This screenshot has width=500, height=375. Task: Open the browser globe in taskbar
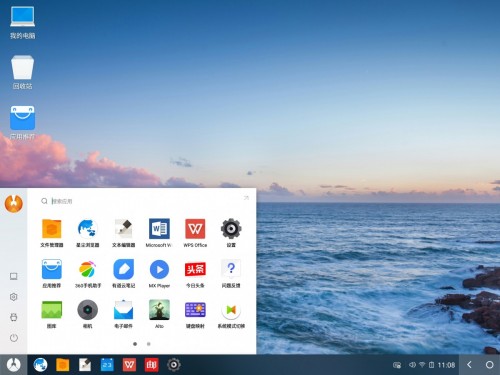coord(40,365)
